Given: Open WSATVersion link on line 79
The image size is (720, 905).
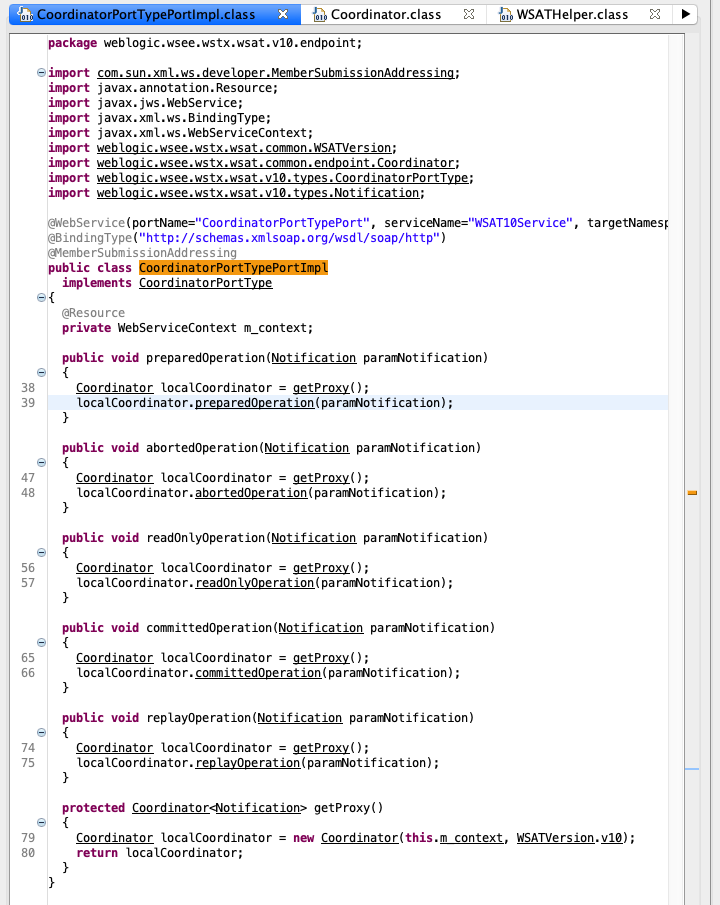Looking at the screenshot, I should click(x=555, y=838).
